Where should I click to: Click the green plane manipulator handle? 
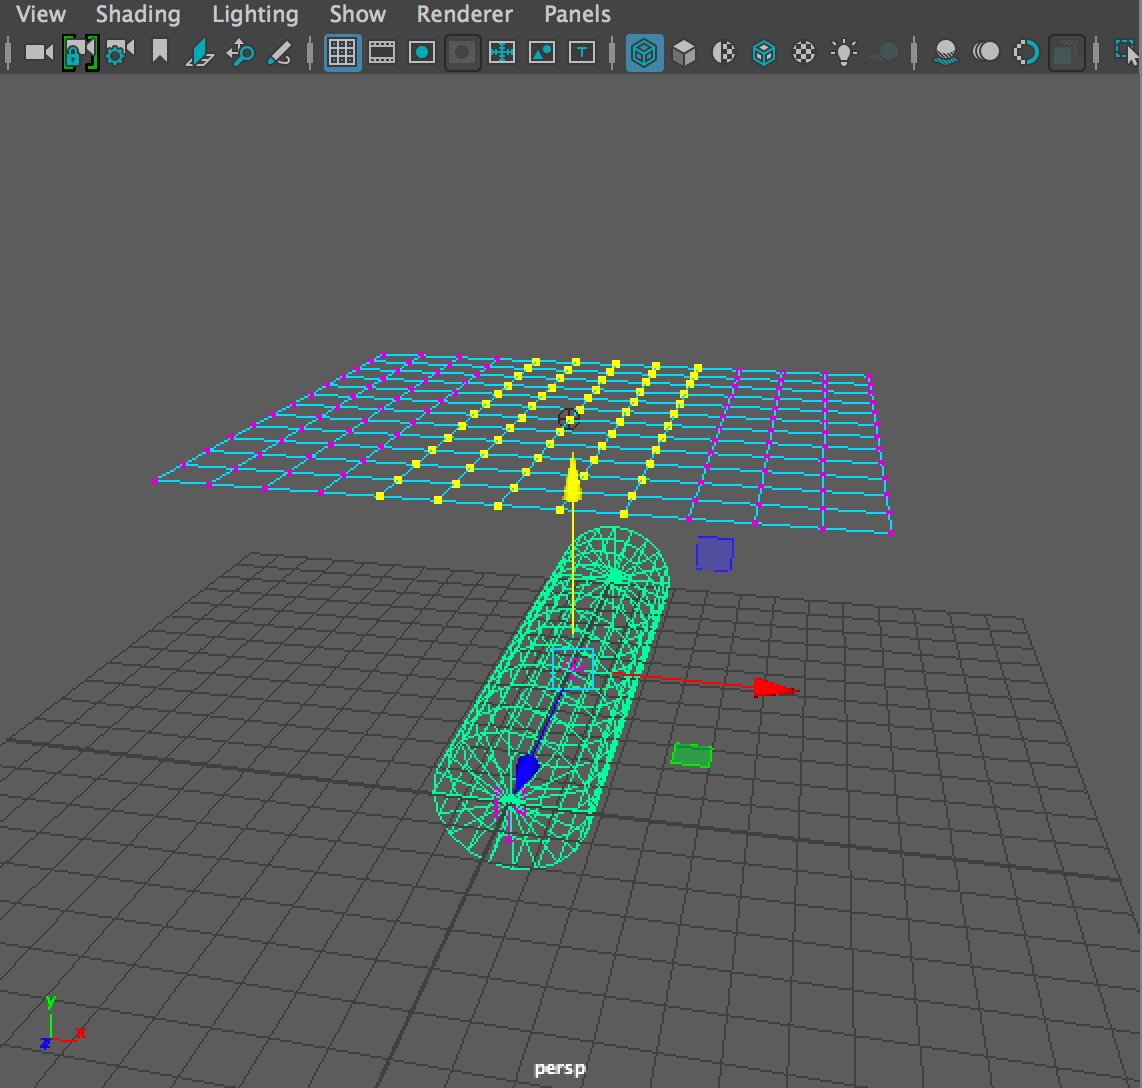[x=691, y=755]
